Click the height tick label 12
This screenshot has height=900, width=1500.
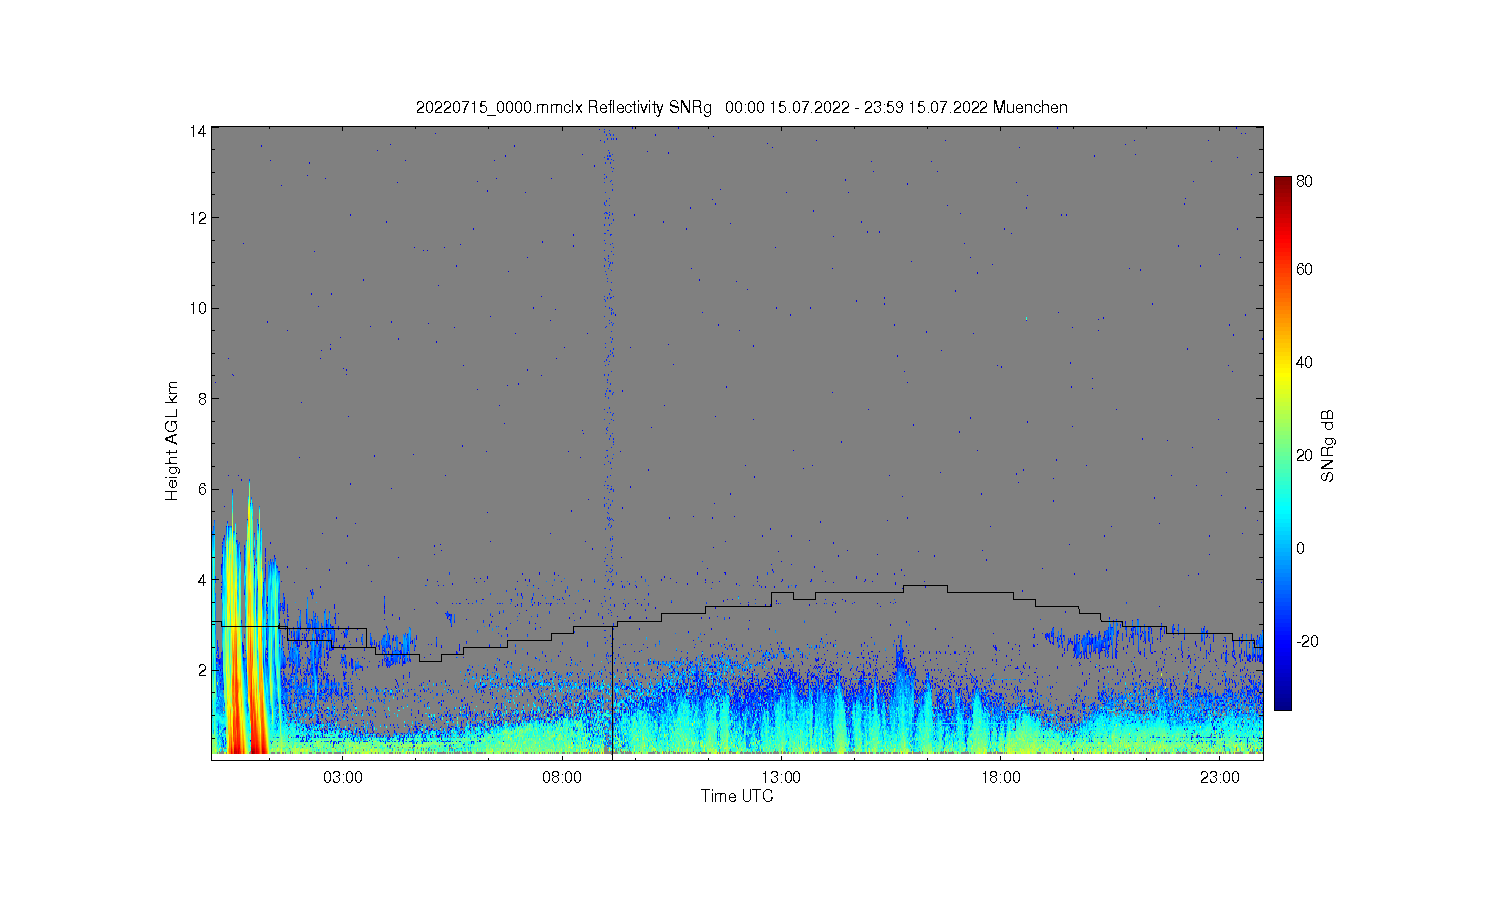point(198,218)
